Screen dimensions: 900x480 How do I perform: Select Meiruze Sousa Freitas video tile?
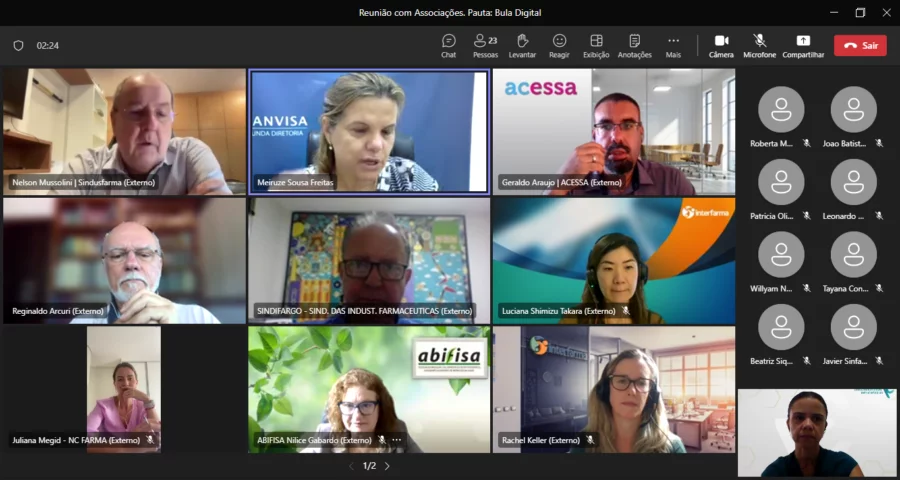pos(368,130)
